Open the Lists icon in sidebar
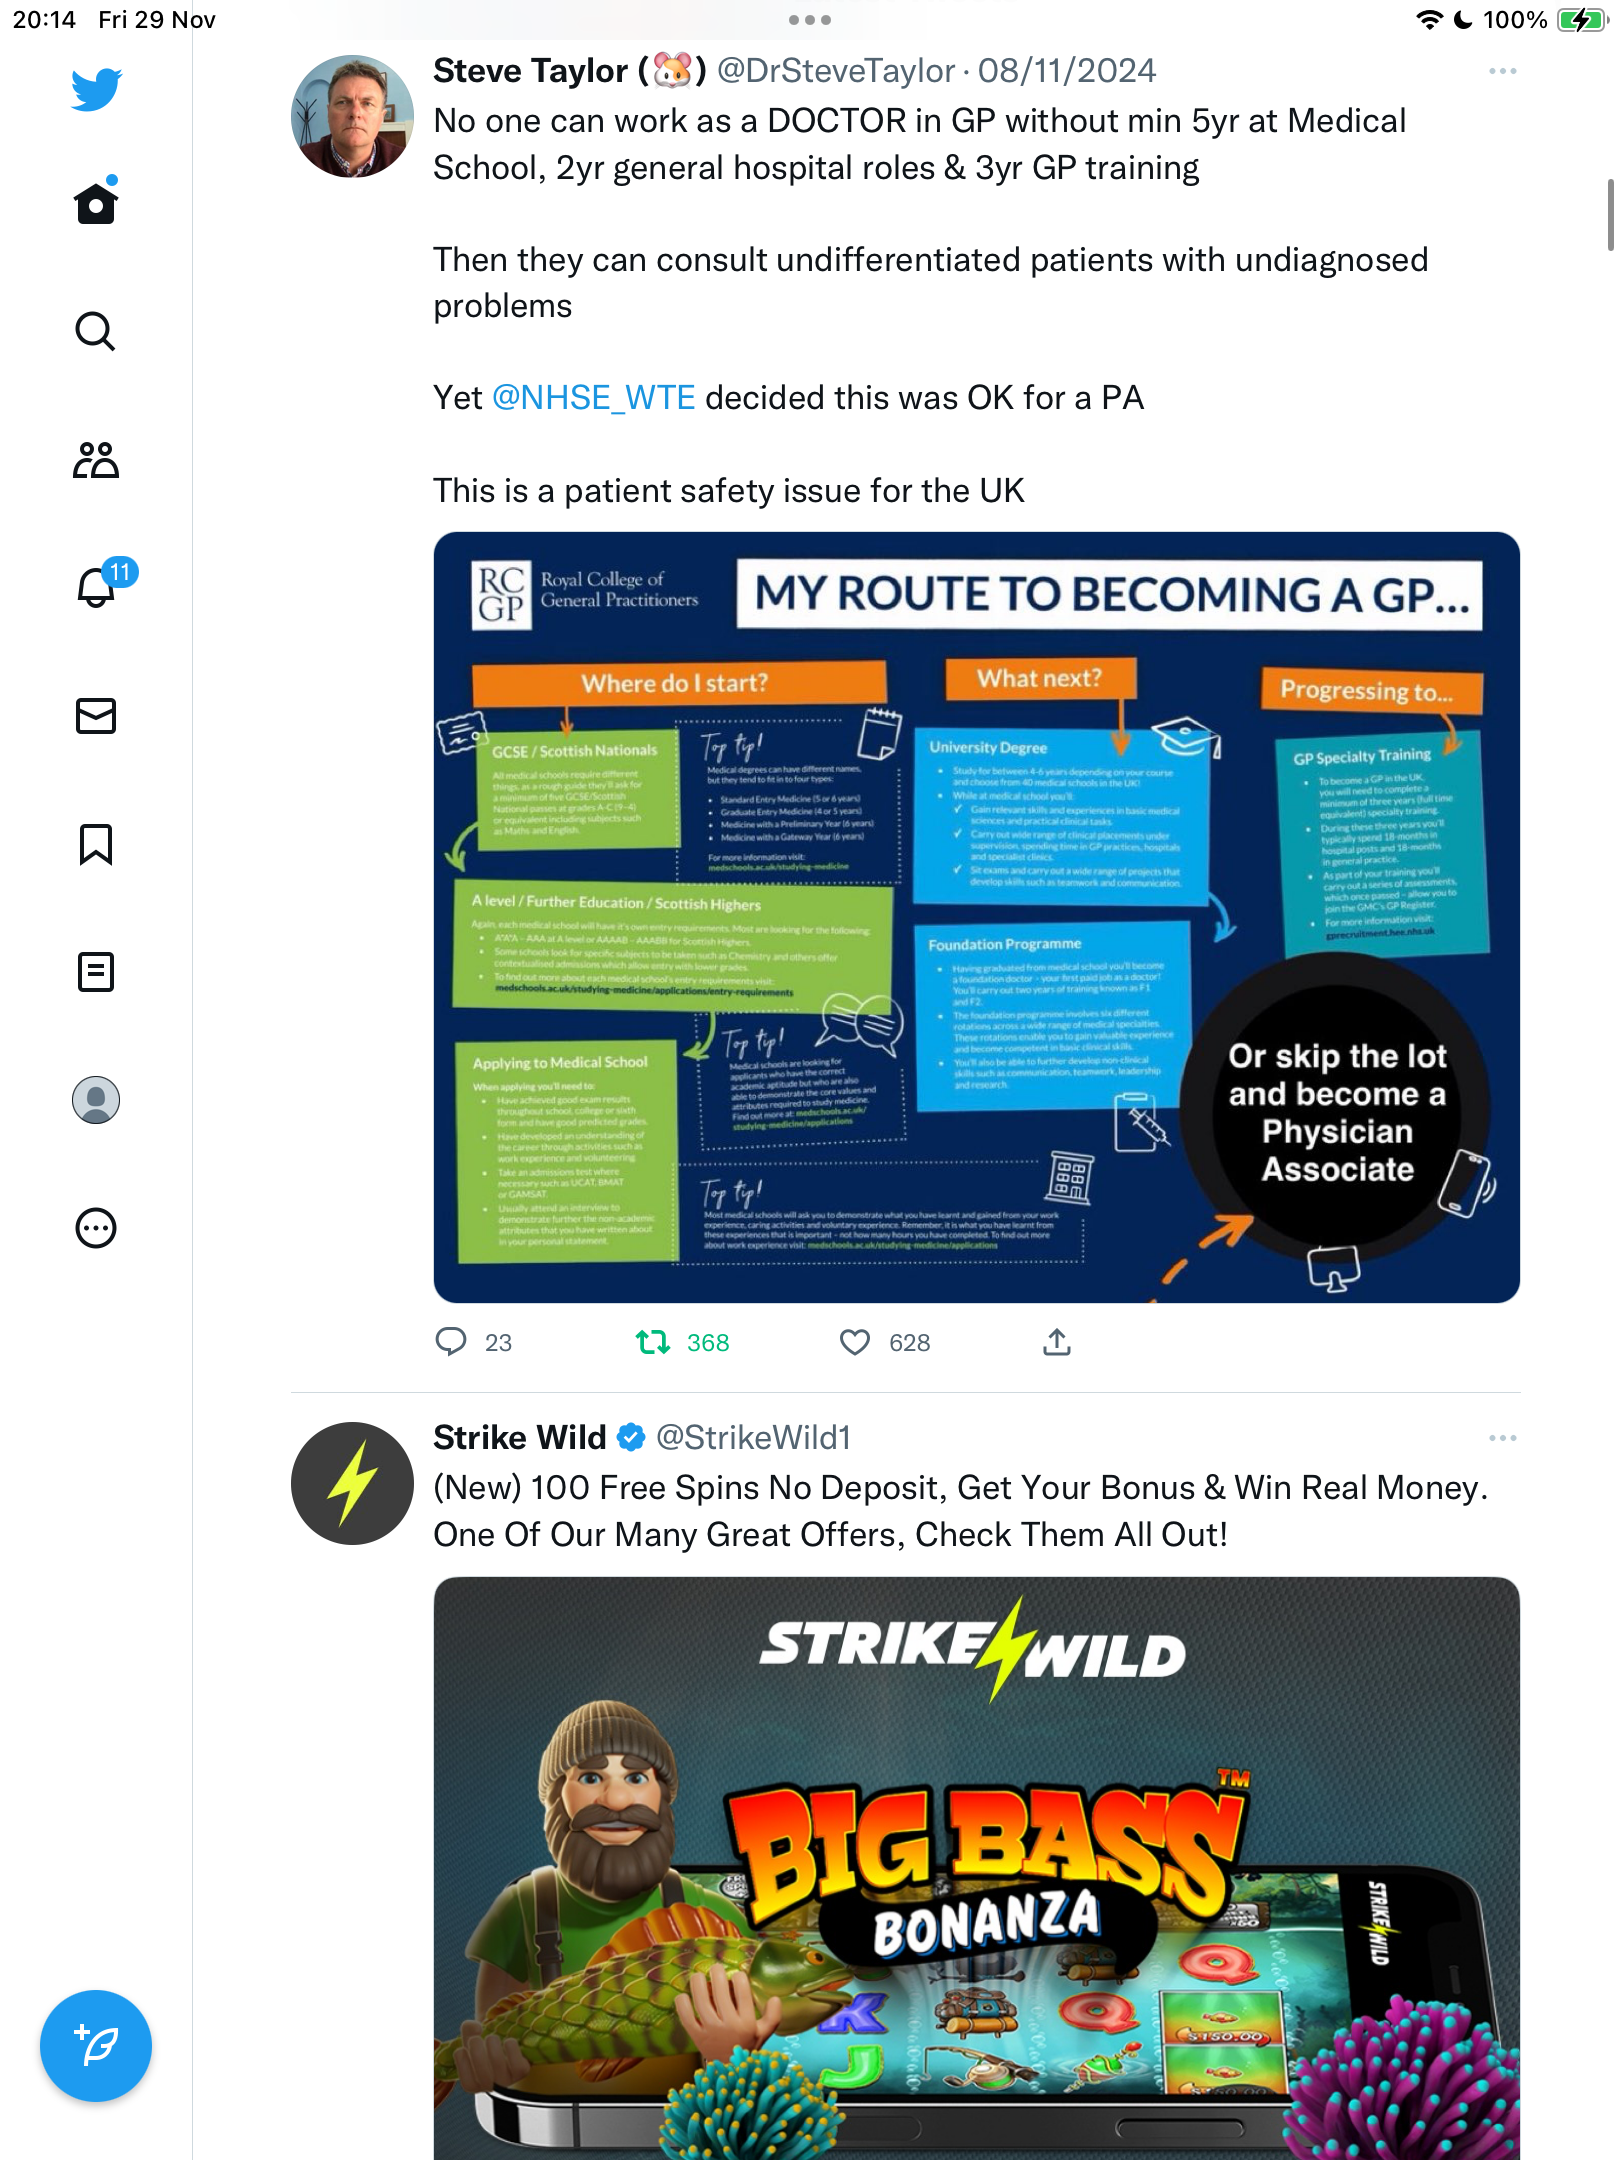The height and width of the screenshot is (2160, 1620). (96, 972)
